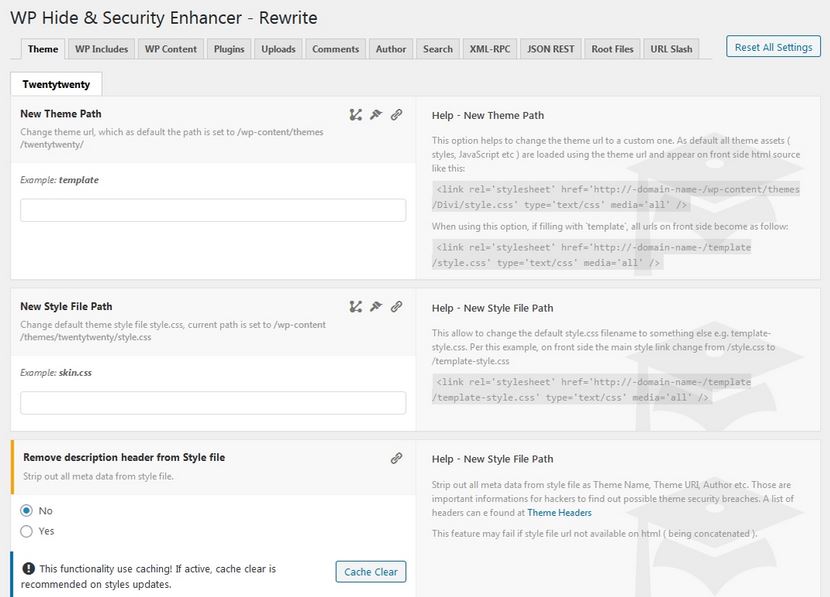The image size is (830, 597).
Task: Click the 'Example: skin.css' hint text
Action: (56, 373)
